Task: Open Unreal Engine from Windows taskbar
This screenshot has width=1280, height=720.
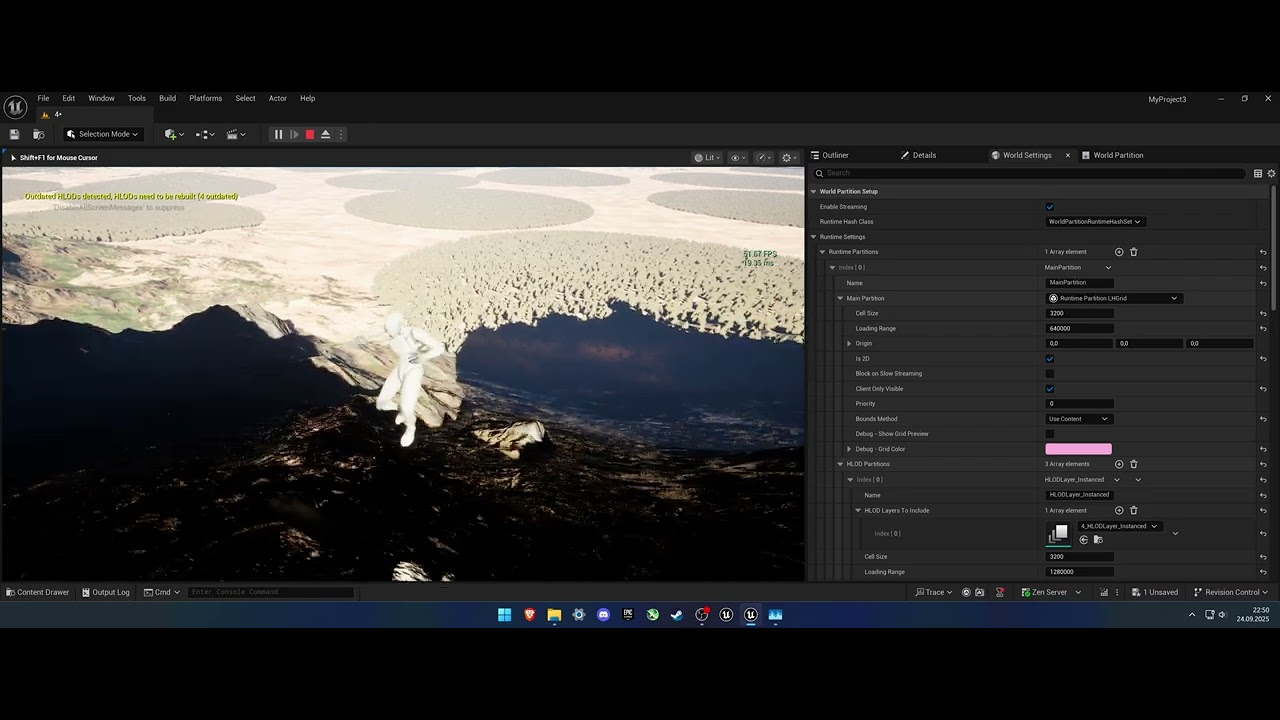Action: coord(726,615)
